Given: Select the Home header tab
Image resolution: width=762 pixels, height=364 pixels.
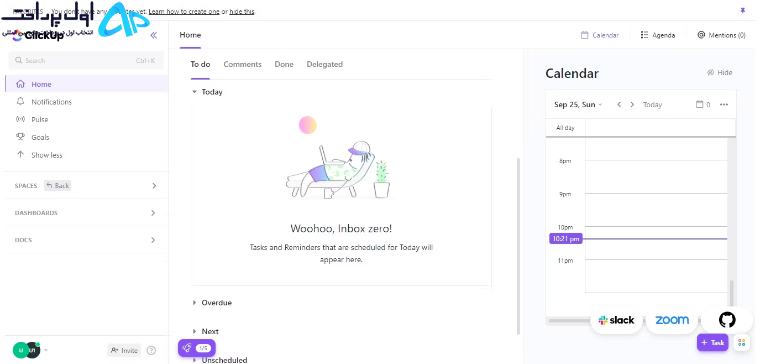Looking at the screenshot, I should pyautogui.click(x=190, y=35).
